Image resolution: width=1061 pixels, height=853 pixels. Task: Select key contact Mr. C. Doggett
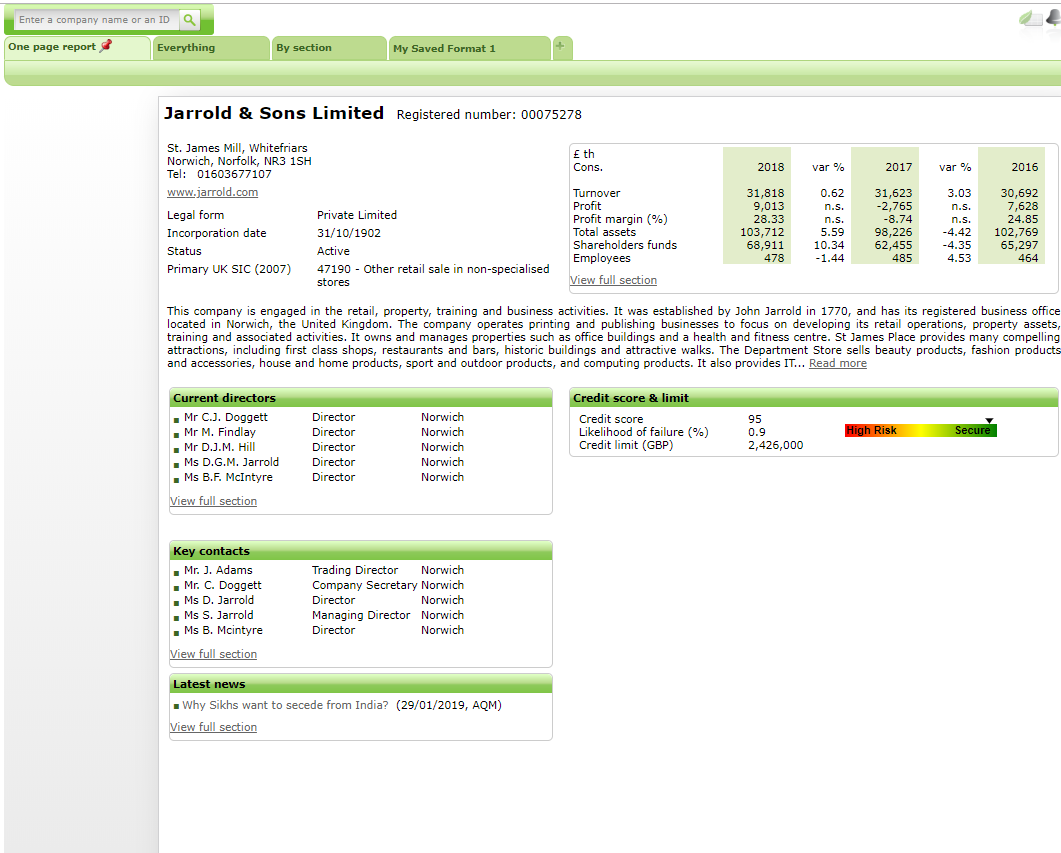point(223,585)
